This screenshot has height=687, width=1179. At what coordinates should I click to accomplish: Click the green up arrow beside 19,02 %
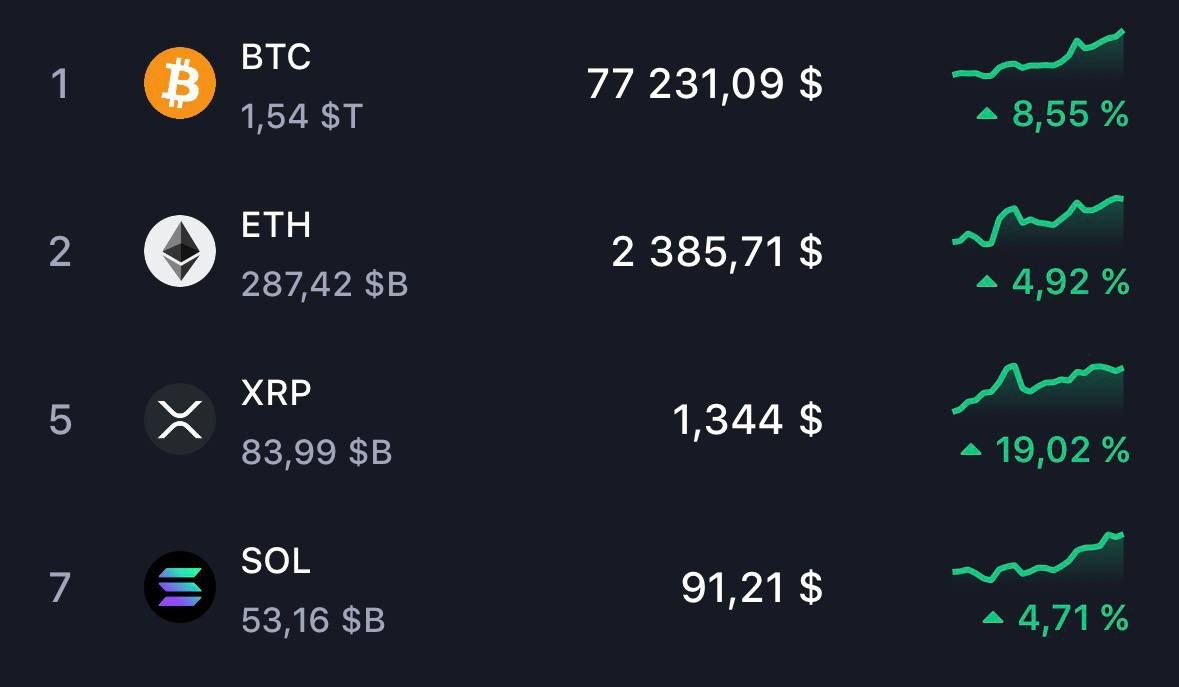[971, 449]
